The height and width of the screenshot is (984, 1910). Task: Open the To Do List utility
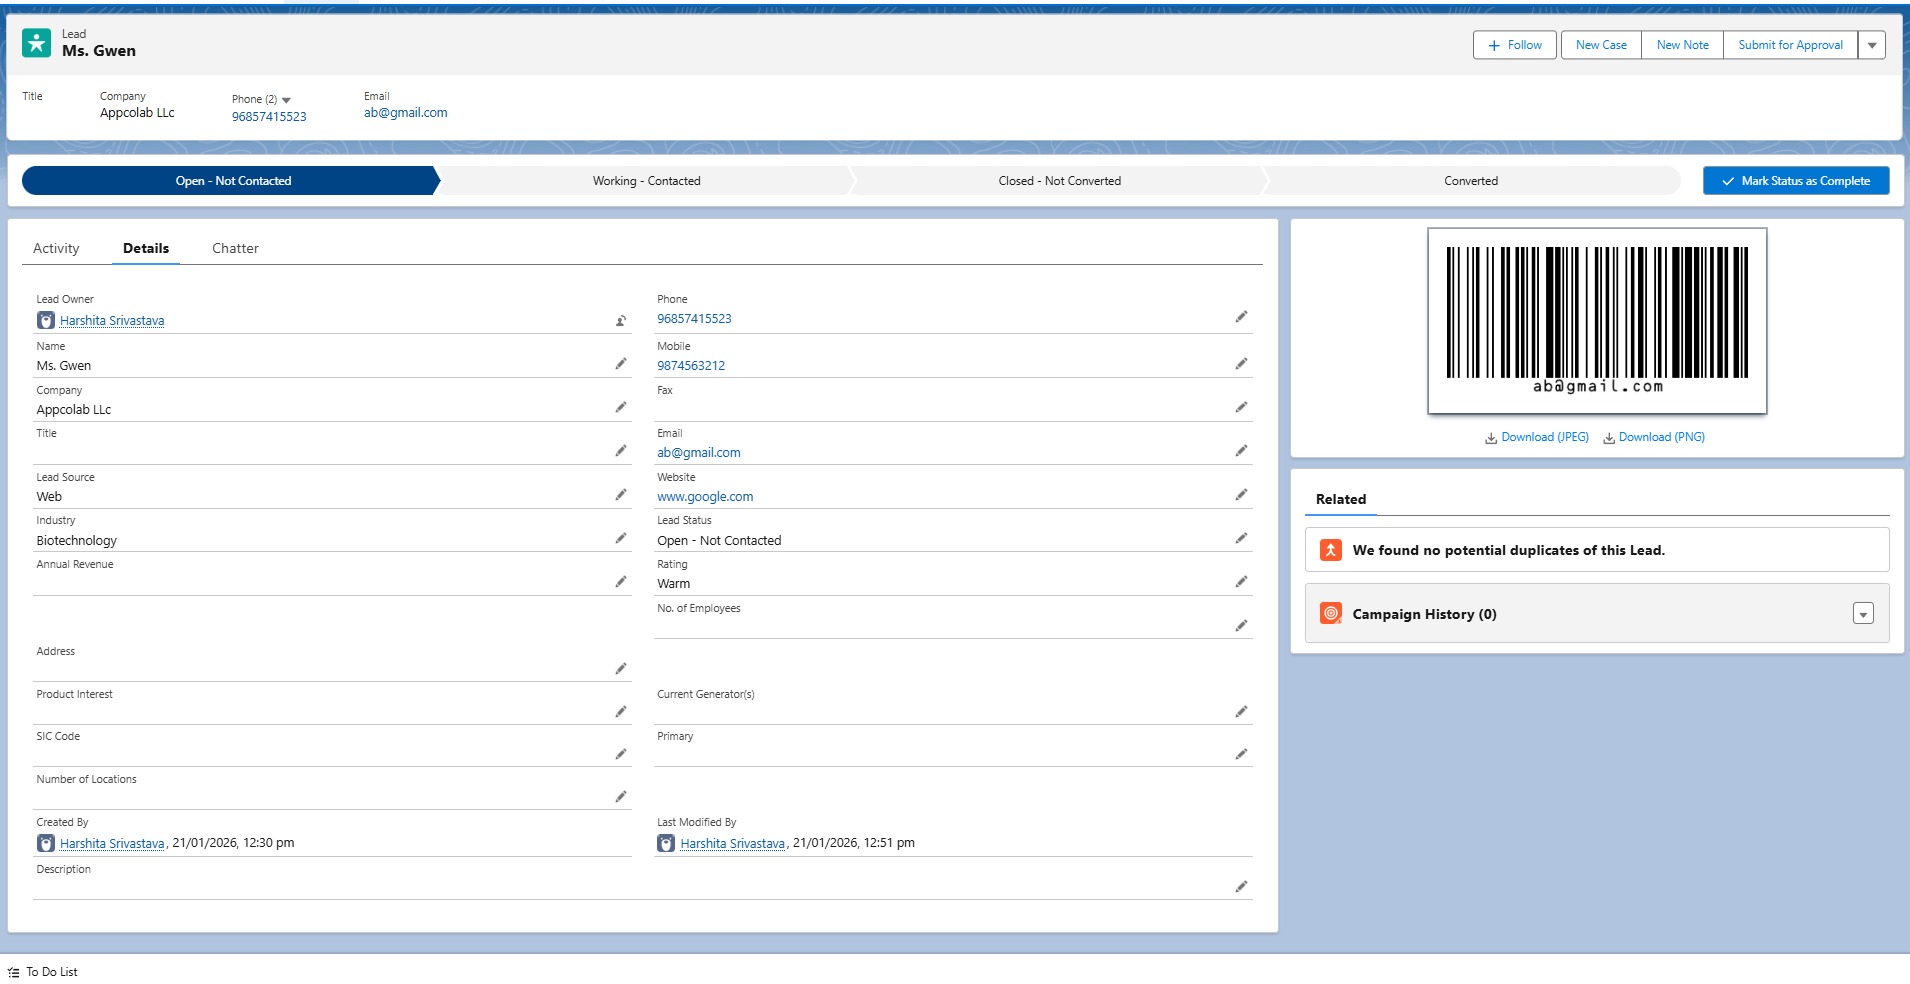[43, 972]
